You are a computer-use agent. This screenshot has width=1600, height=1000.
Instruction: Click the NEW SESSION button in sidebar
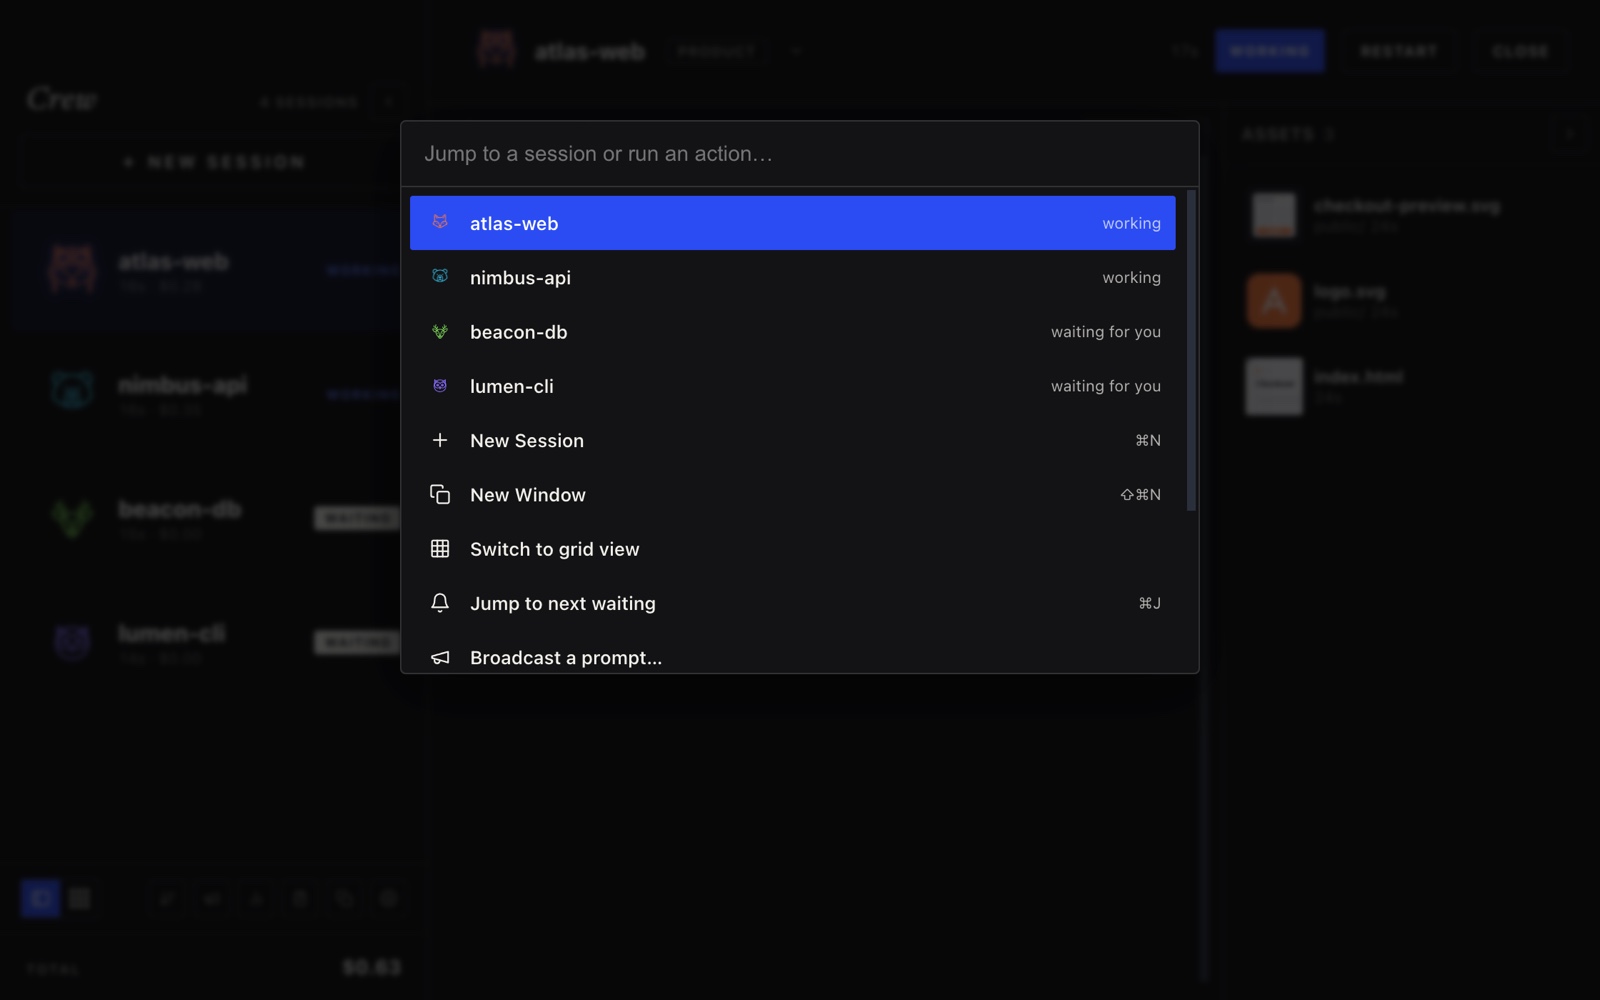click(x=212, y=162)
